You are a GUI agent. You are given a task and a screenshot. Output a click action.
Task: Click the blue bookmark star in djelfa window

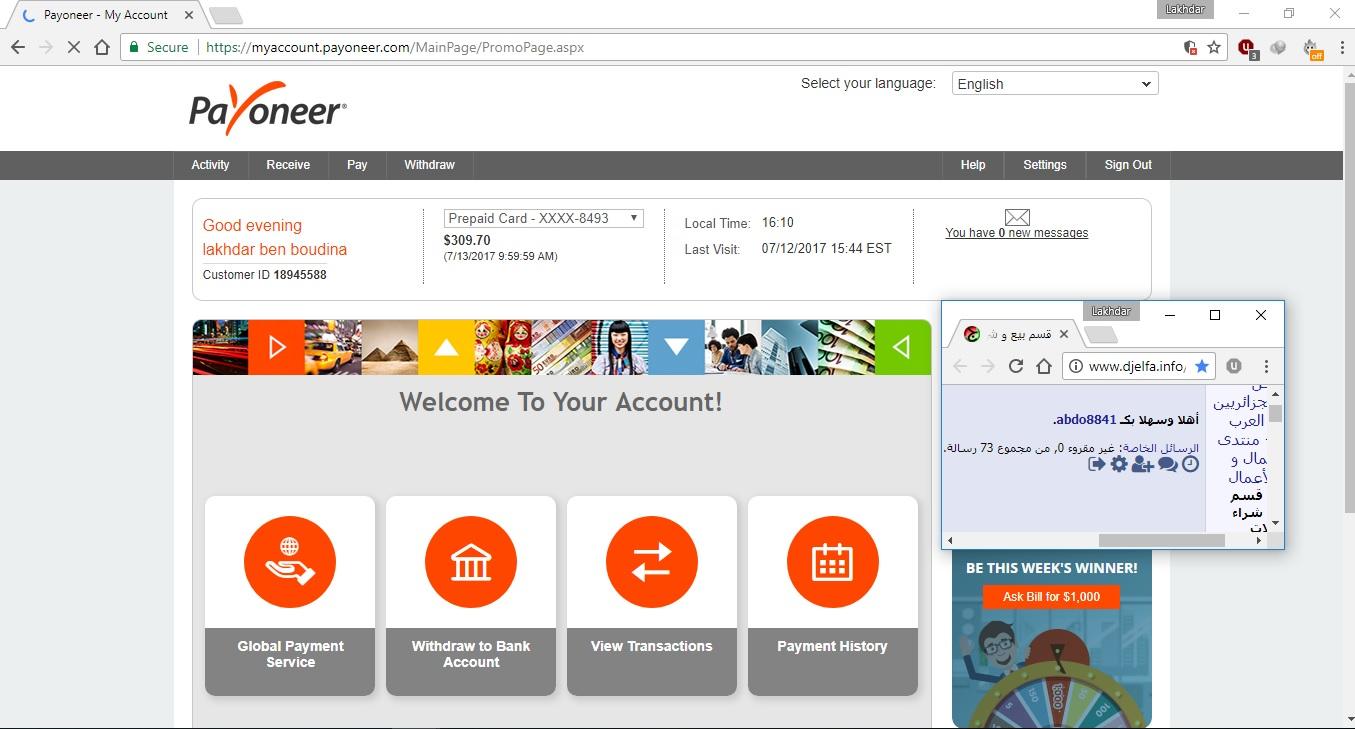coord(1202,366)
